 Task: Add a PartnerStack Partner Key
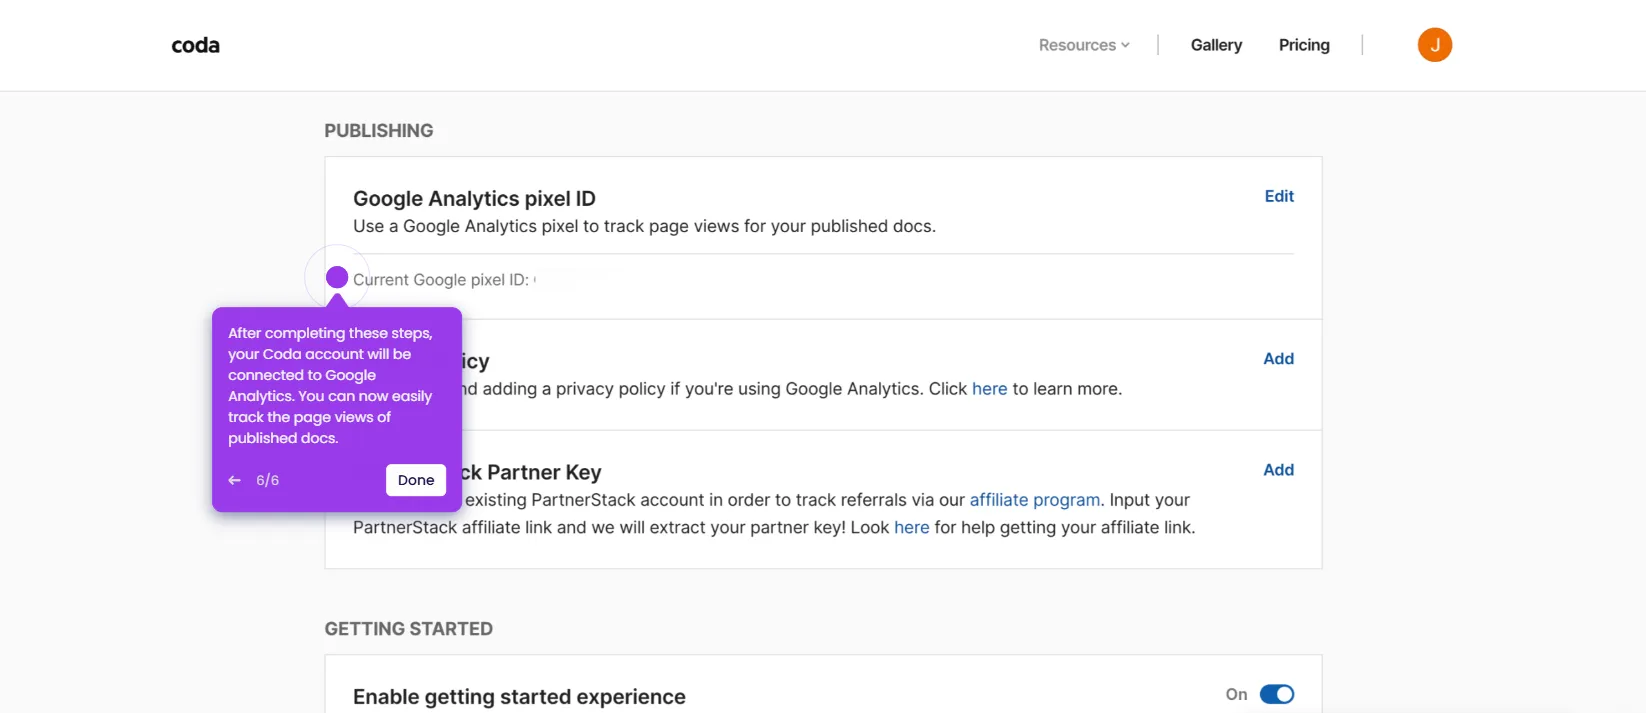click(x=1278, y=469)
